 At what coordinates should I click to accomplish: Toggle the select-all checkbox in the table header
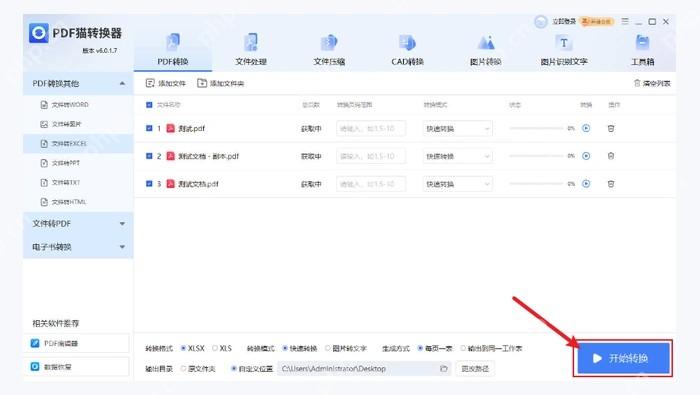(149, 105)
